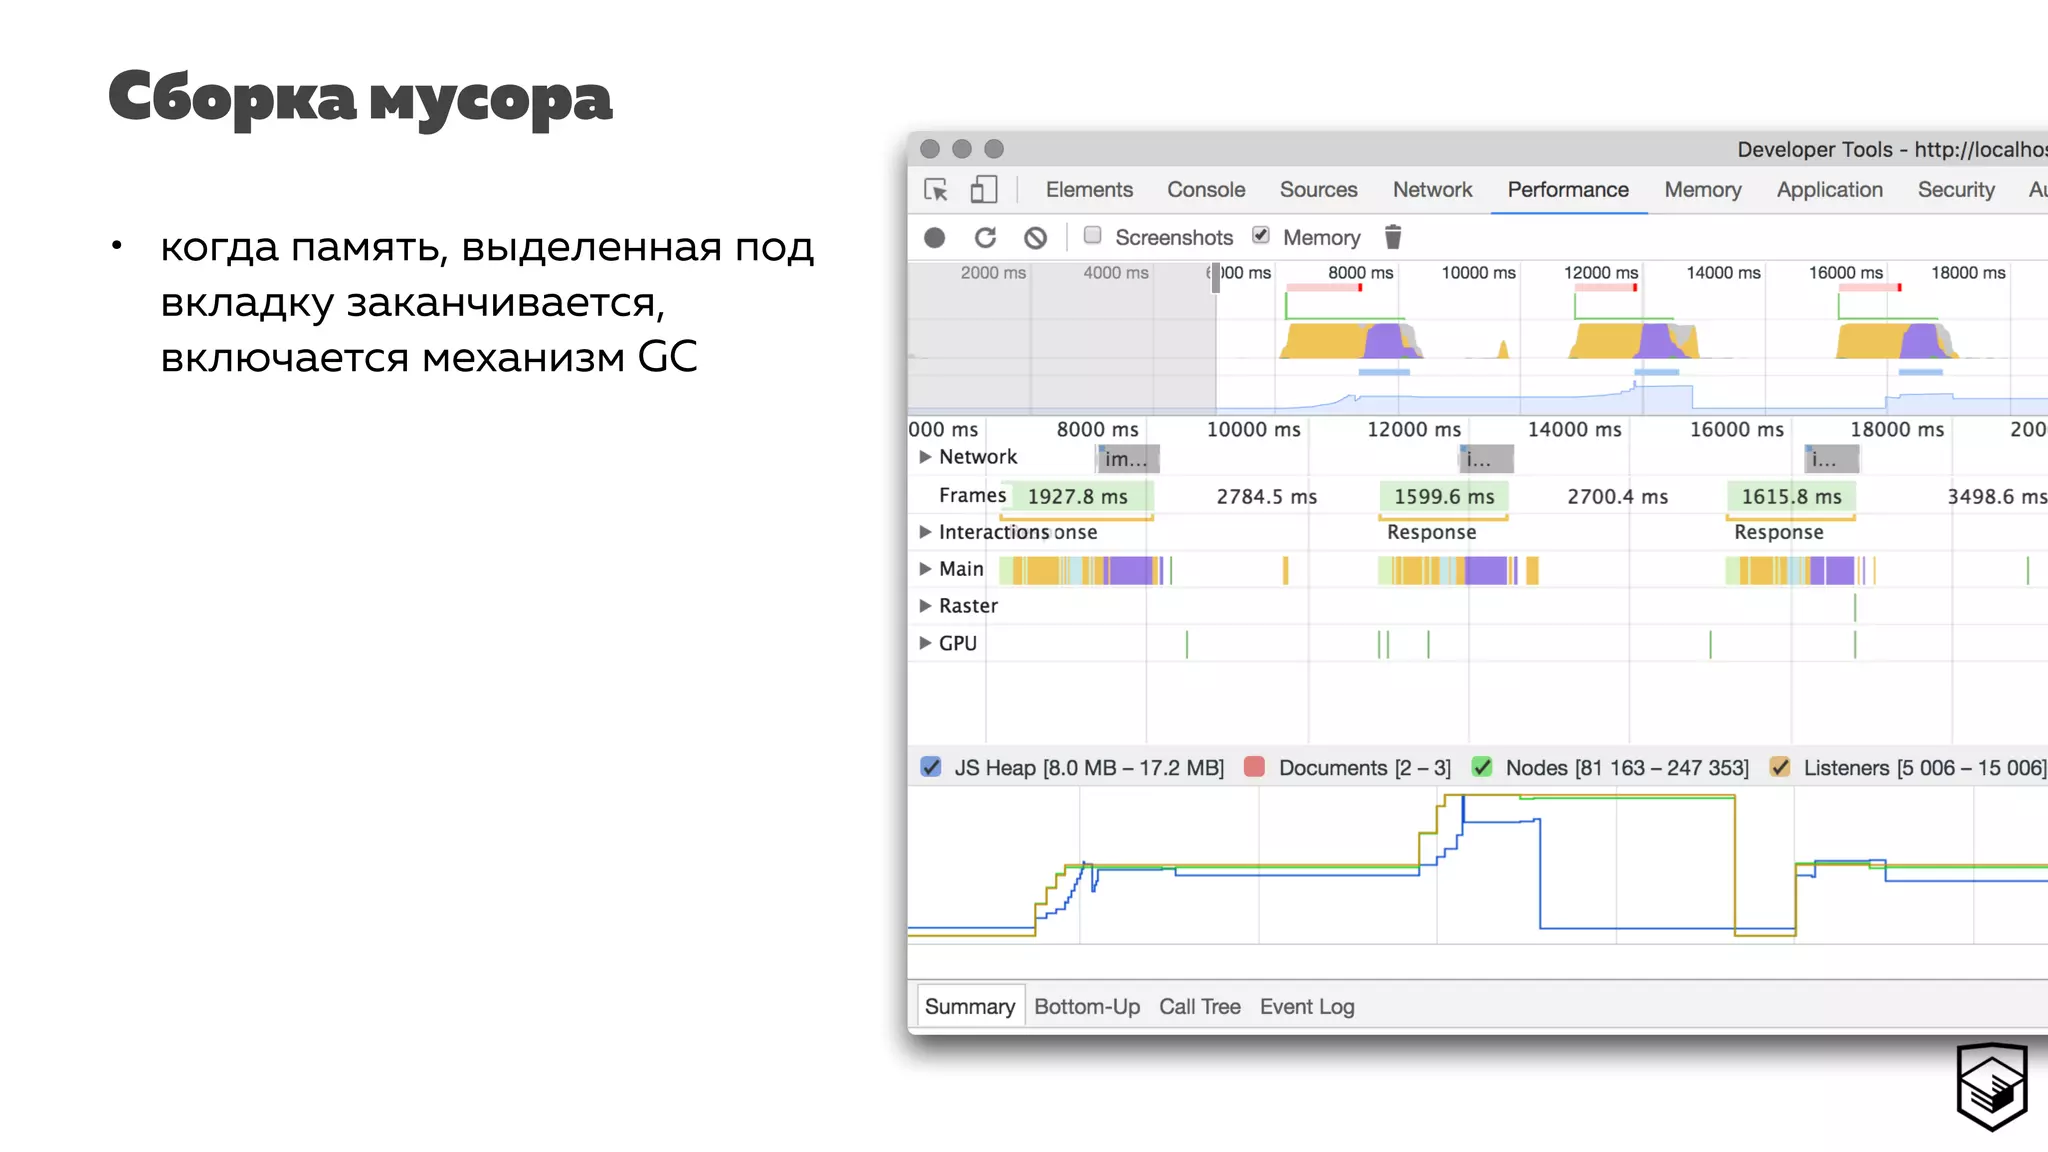Expand the Main thread track
Viewport: 2048px width, 1152px height.
pyautogui.click(x=925, y=569)
